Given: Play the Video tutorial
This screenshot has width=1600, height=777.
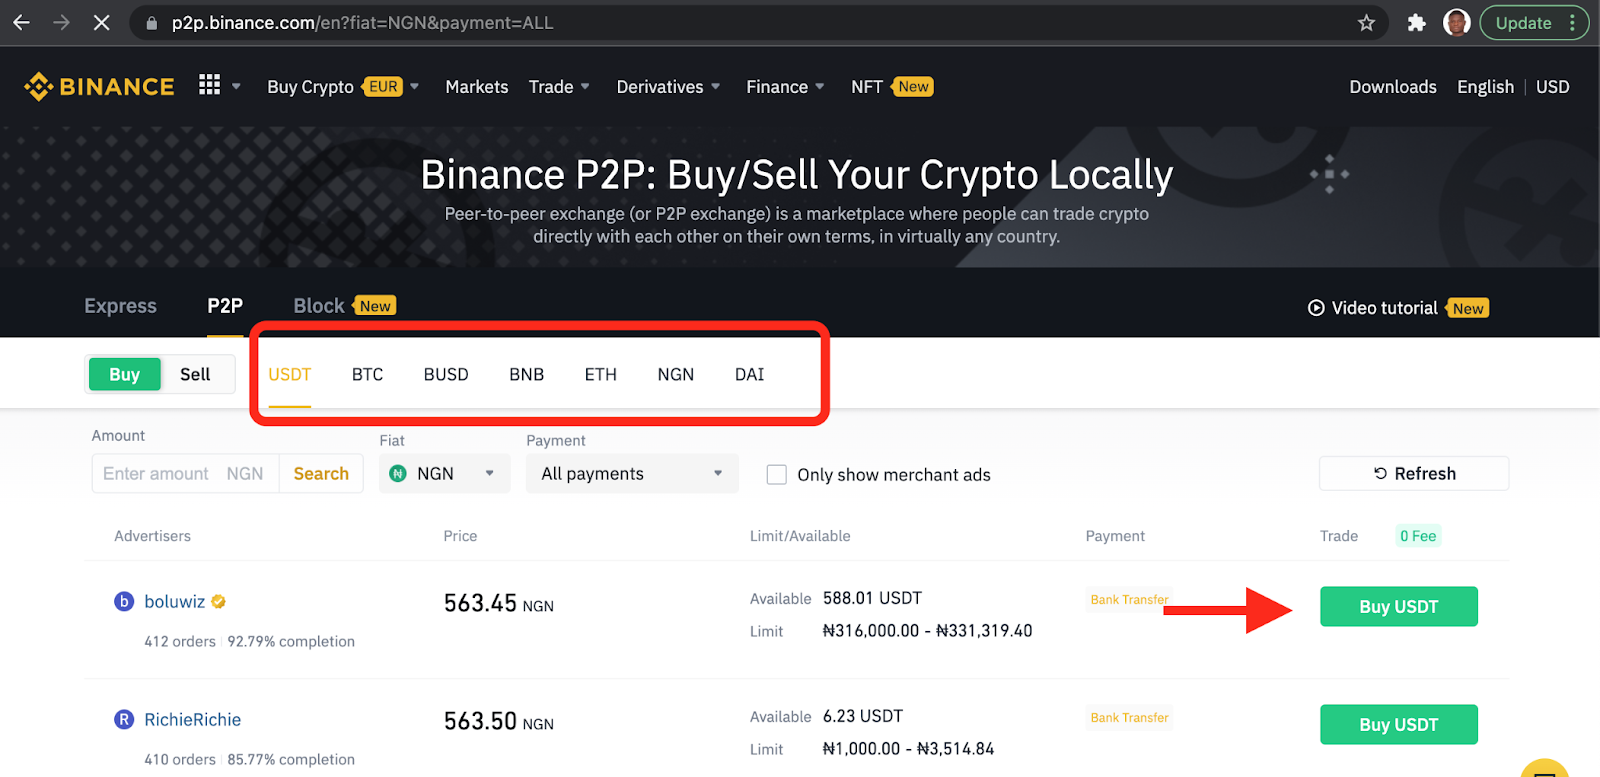Looking at the screenshot, I should [x=1372, y=308].
